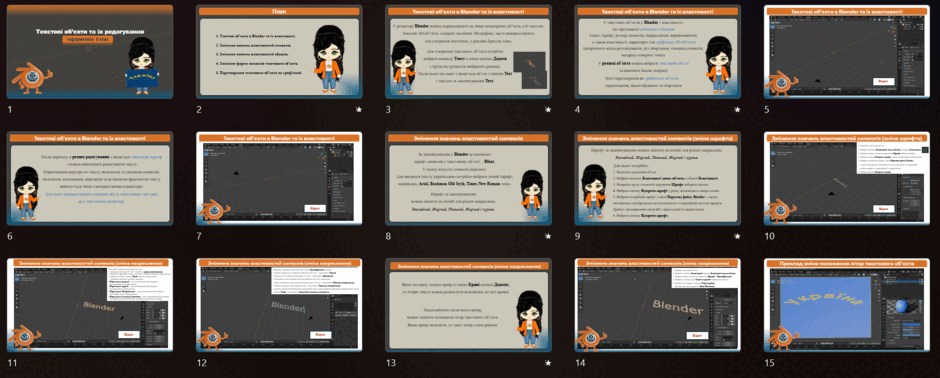940x378 pixels.
Task: Click the number label '7' below its slide
Action: (200, 237)
